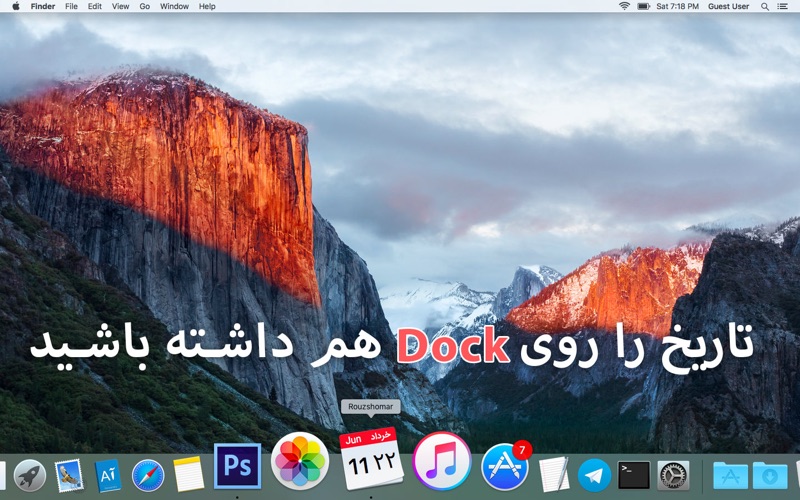Image resolution: width=800 pixels, height=500 pixels.
Task: Open the Apple menu
Action: pos(15,6)
